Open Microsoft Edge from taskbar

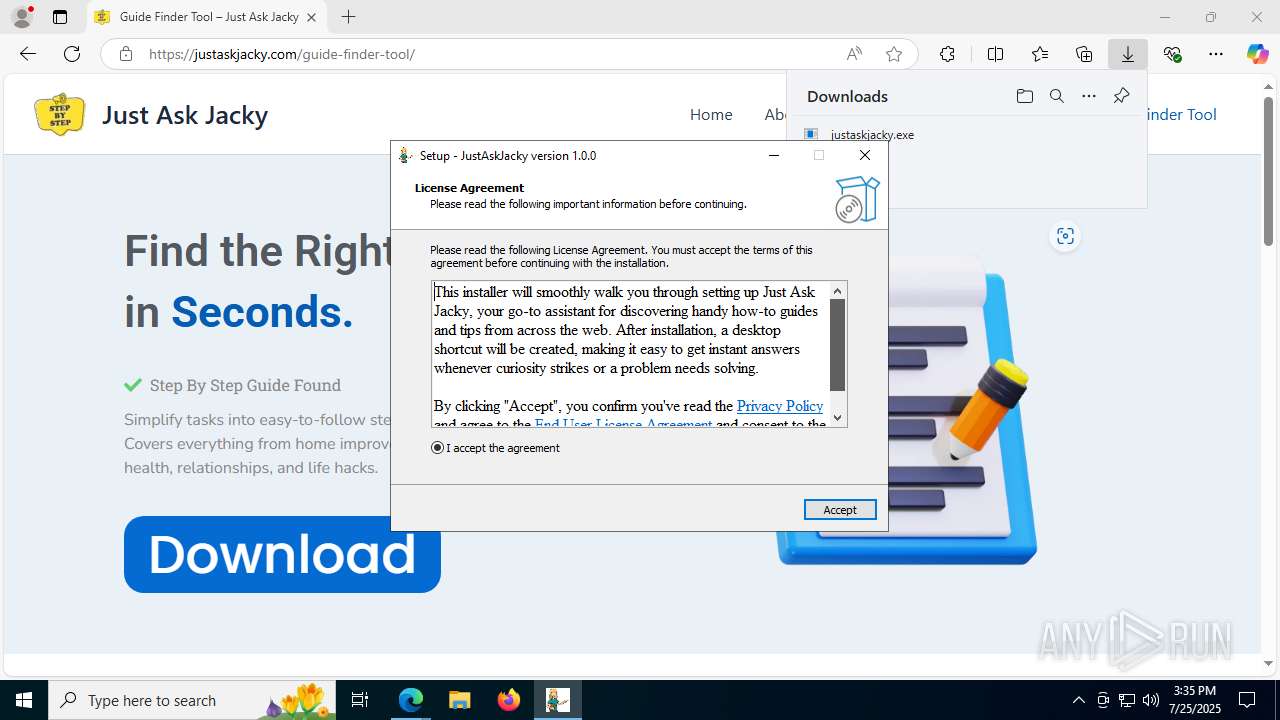[411, 700]
